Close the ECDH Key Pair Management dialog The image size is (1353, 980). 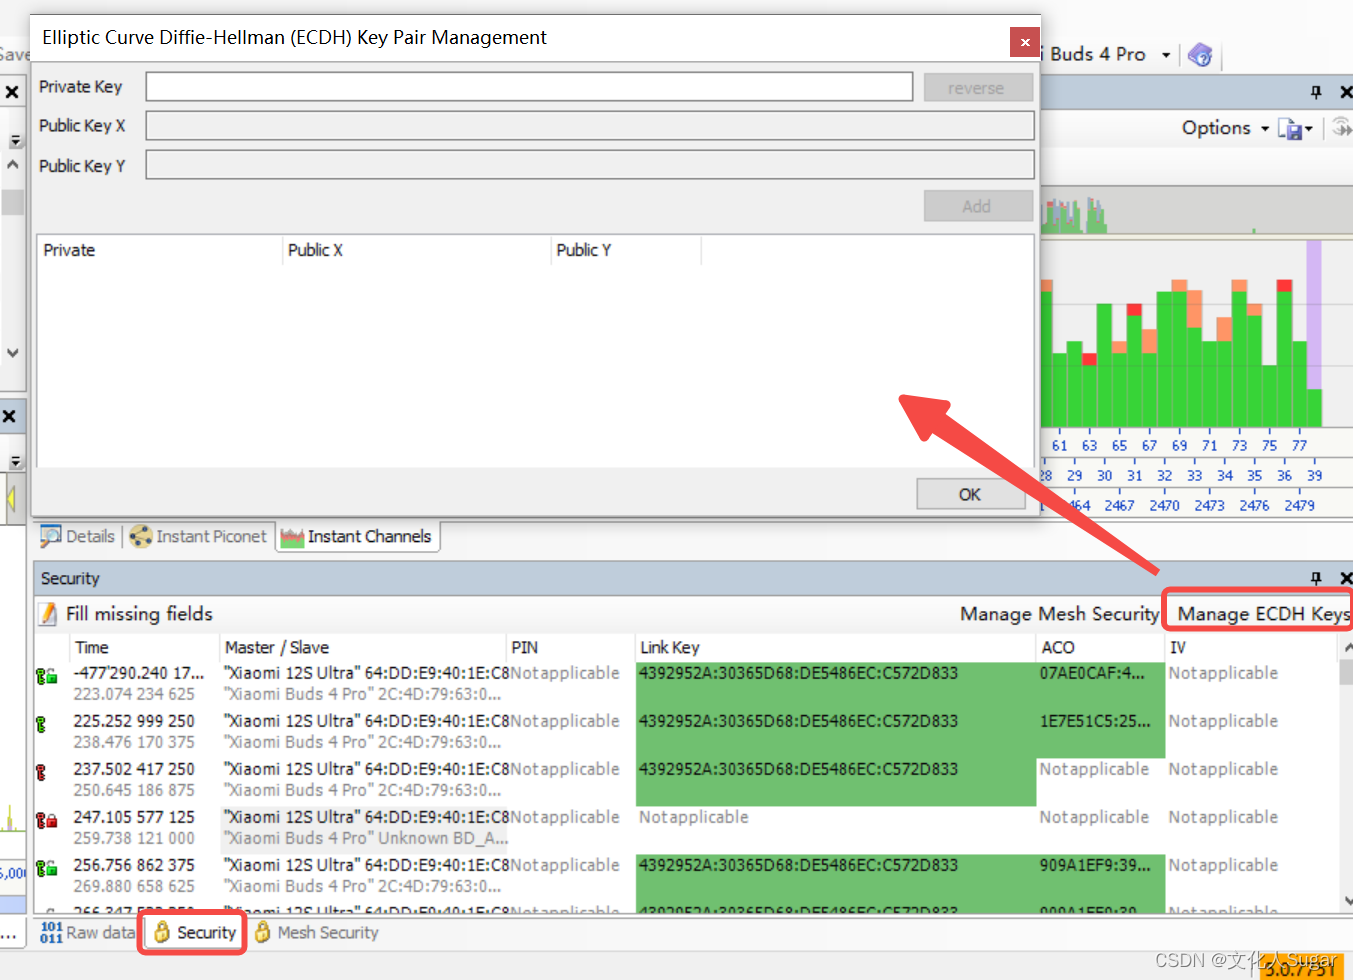click(x=1024, y=42)
